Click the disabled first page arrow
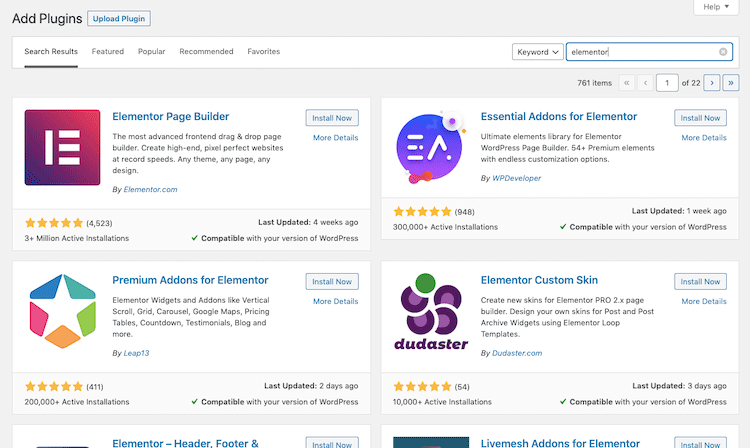 (627, 83)
